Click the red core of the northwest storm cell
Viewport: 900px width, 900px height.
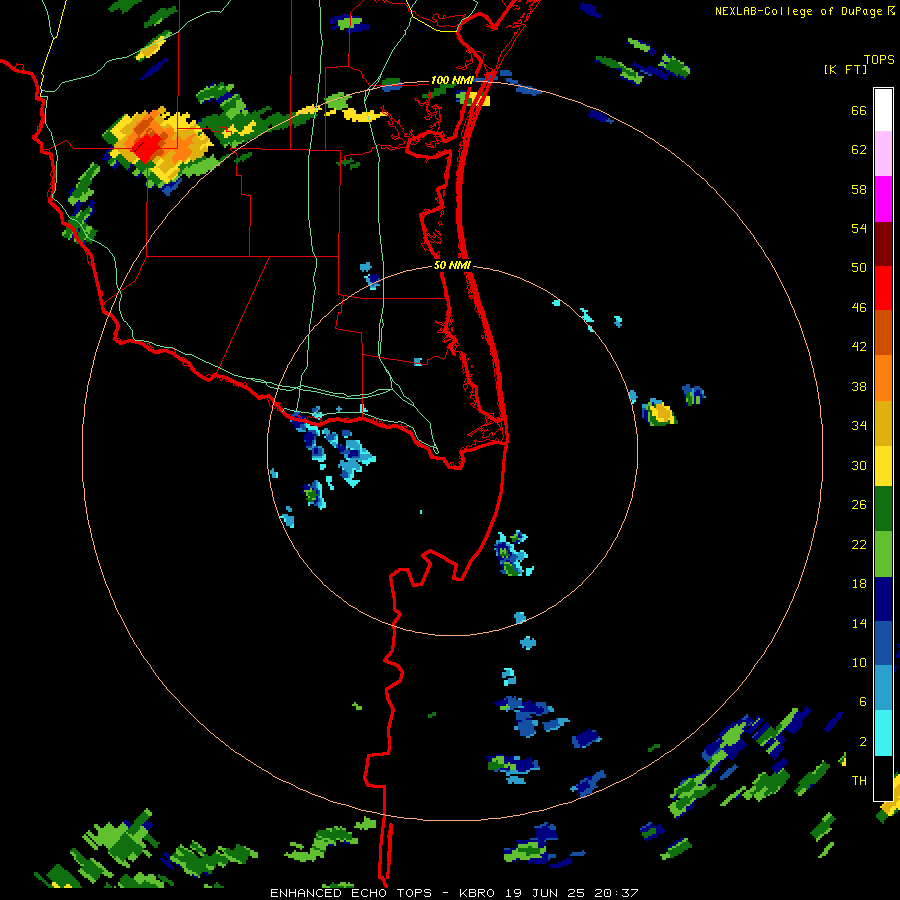147,148
